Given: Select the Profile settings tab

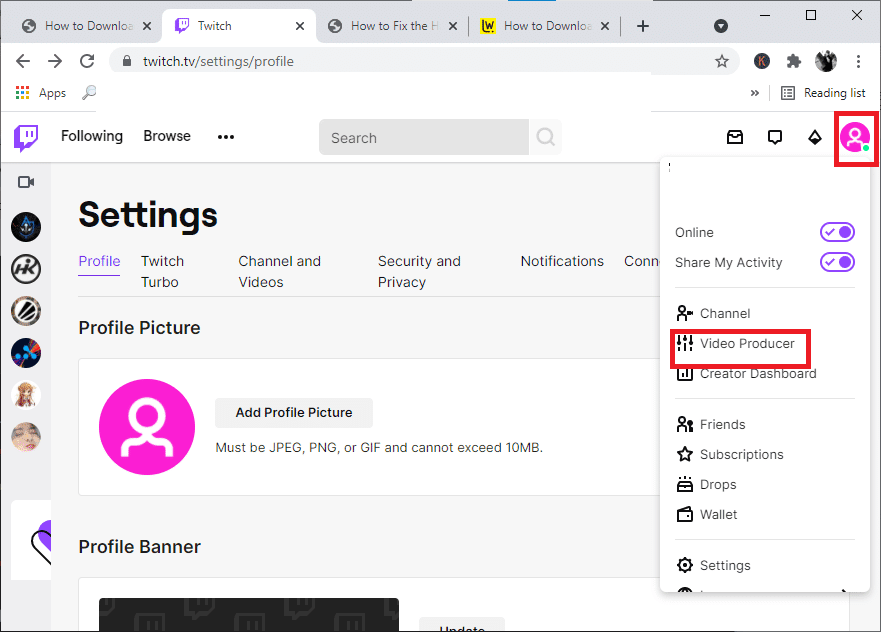Looking at the screenshot, I should [99, 261].
